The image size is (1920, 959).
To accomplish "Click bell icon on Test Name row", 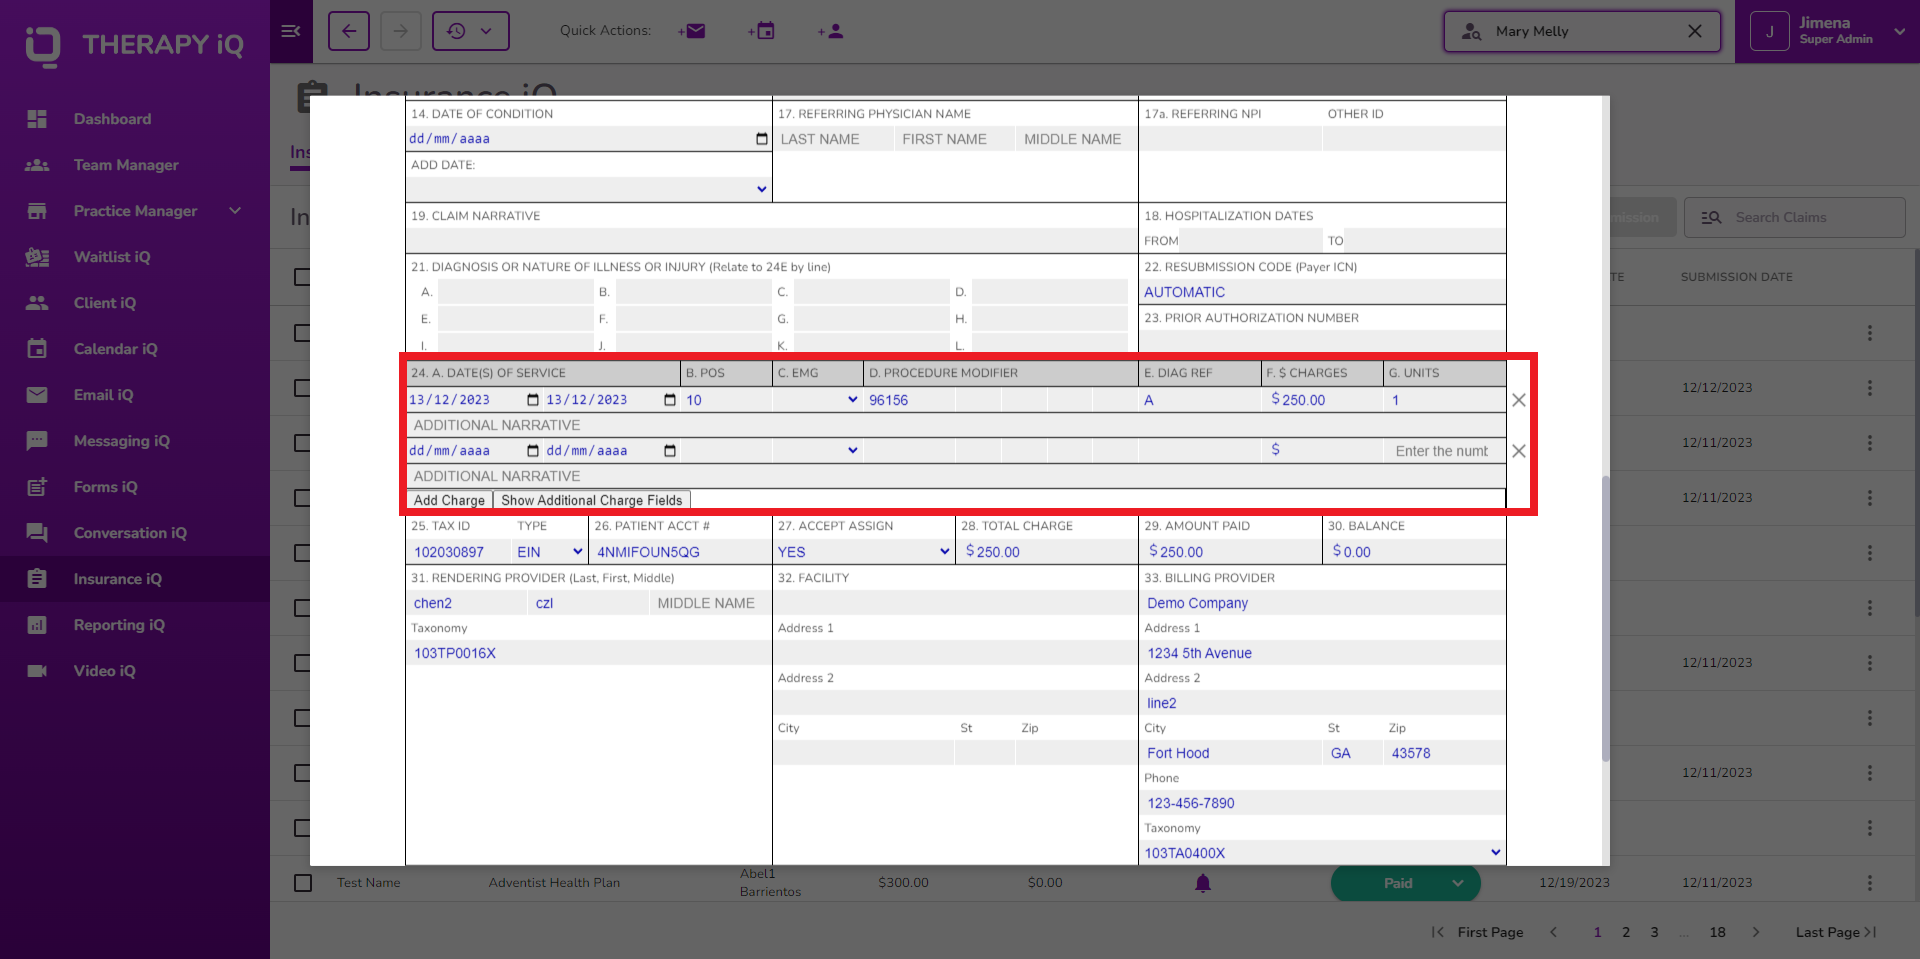I will (x=1203, y=883).
